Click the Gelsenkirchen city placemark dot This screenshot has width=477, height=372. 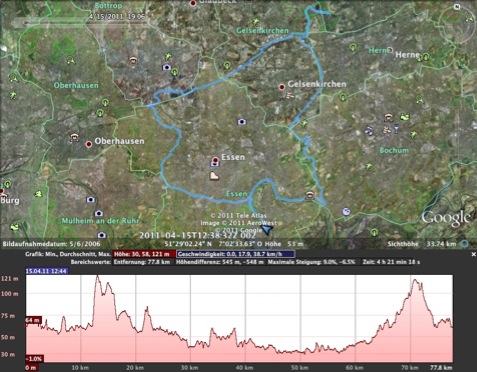tap(282, 87)
